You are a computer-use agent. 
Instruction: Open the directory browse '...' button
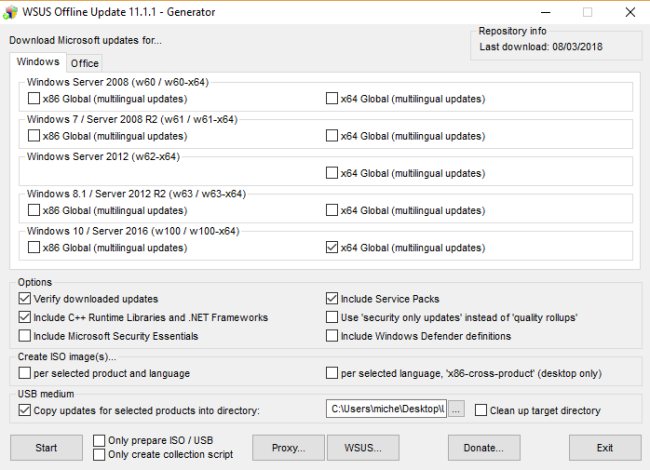click(456, 410)
